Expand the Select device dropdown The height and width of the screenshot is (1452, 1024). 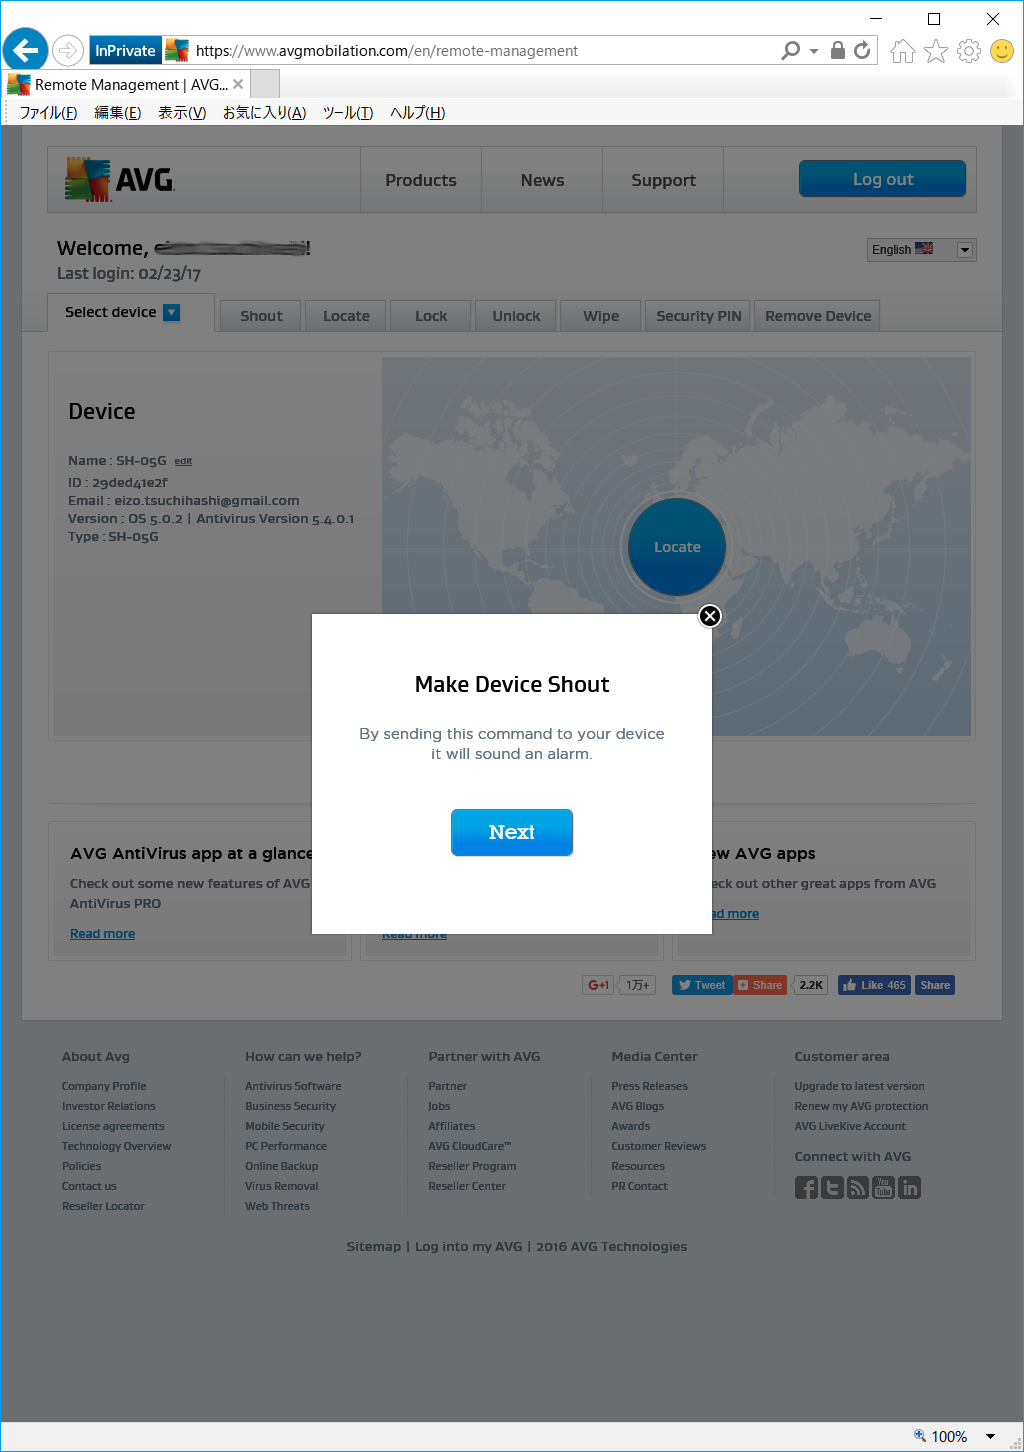(172, 312)
